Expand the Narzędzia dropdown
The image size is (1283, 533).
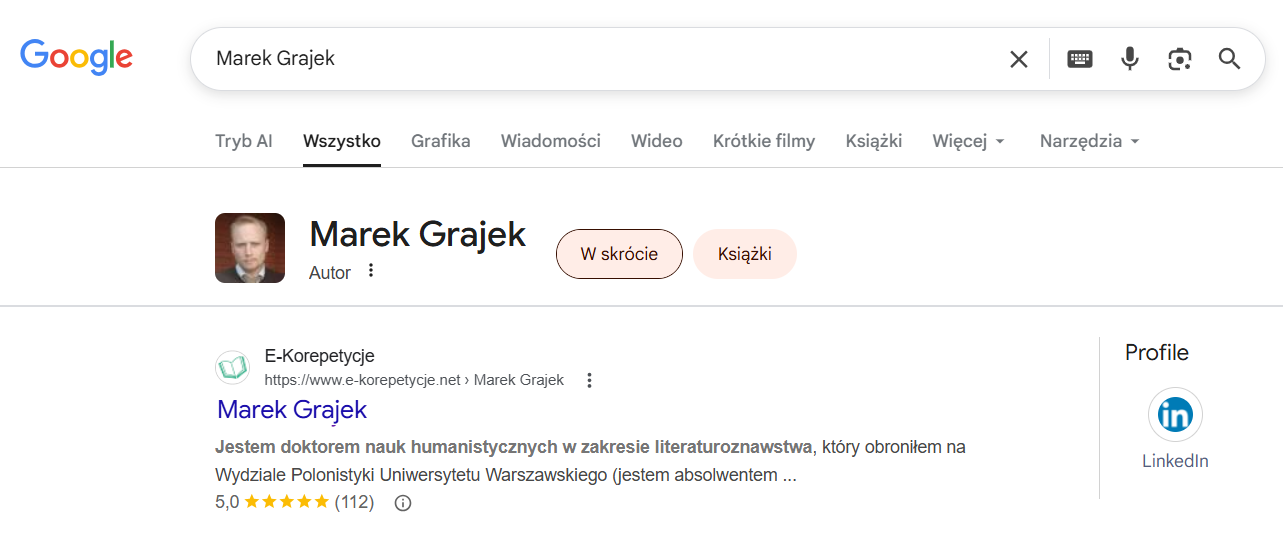click(x=1090, y=141)
